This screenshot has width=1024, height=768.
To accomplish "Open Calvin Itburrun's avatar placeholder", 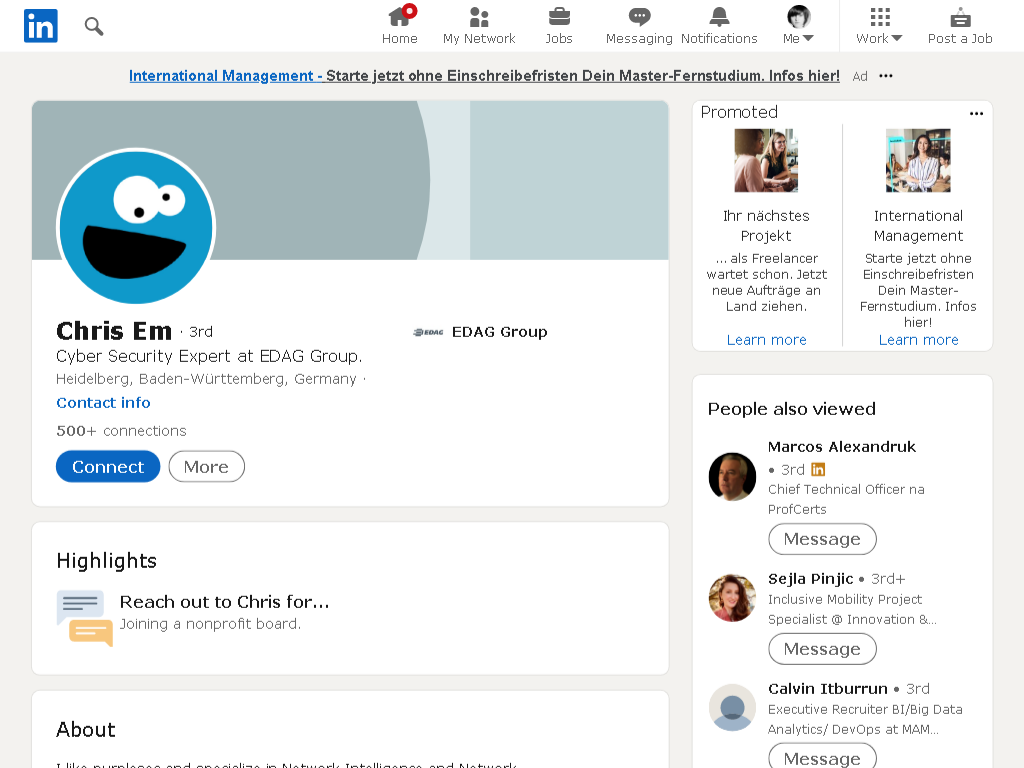I will (x=732, y=707).
